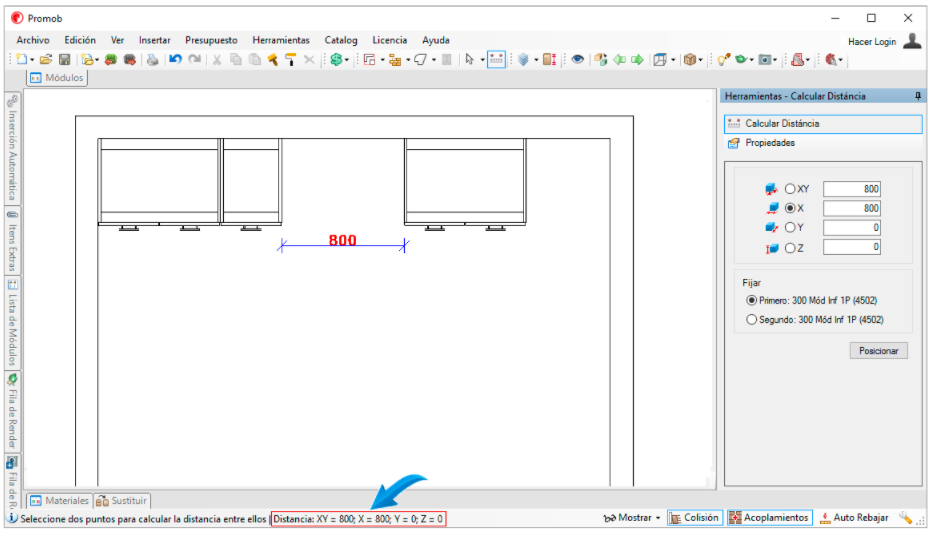Select the arrow pointer selection tool

point(469,59)
